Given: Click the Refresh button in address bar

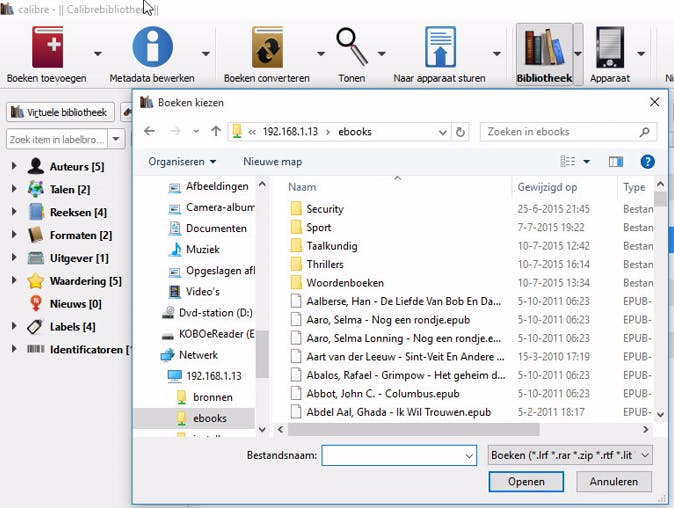Looking at the screenshot, I should 460,132.
